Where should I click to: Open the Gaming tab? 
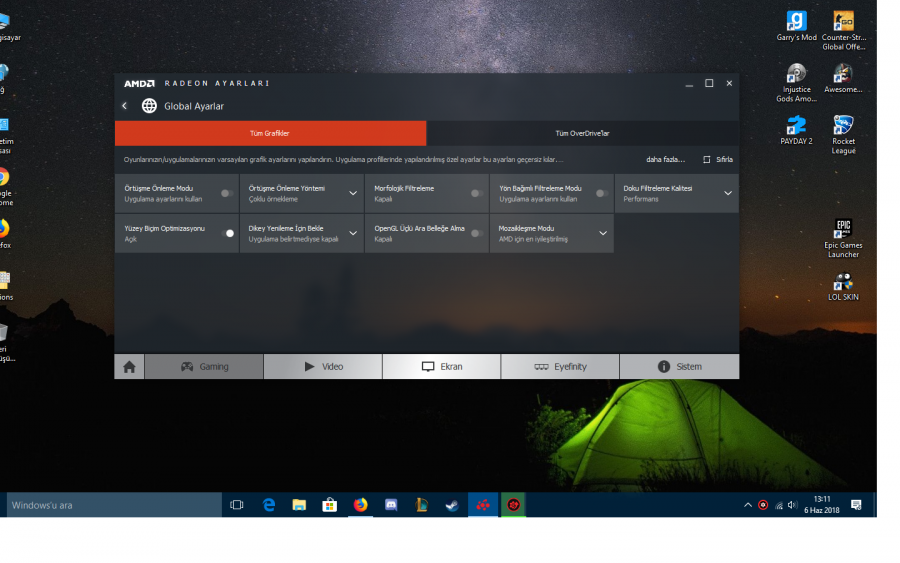tap(204, 367)
